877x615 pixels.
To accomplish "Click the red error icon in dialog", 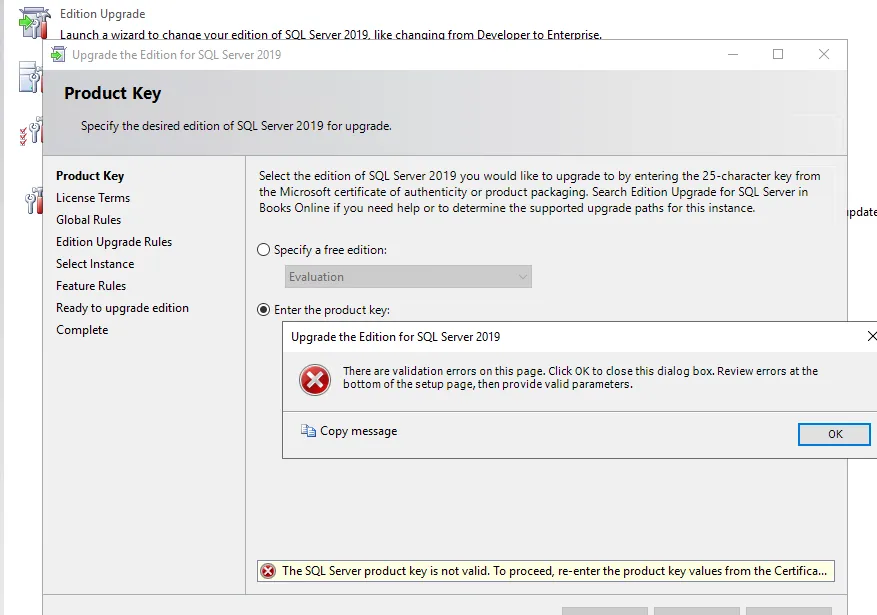I will (x=315, y=379).
